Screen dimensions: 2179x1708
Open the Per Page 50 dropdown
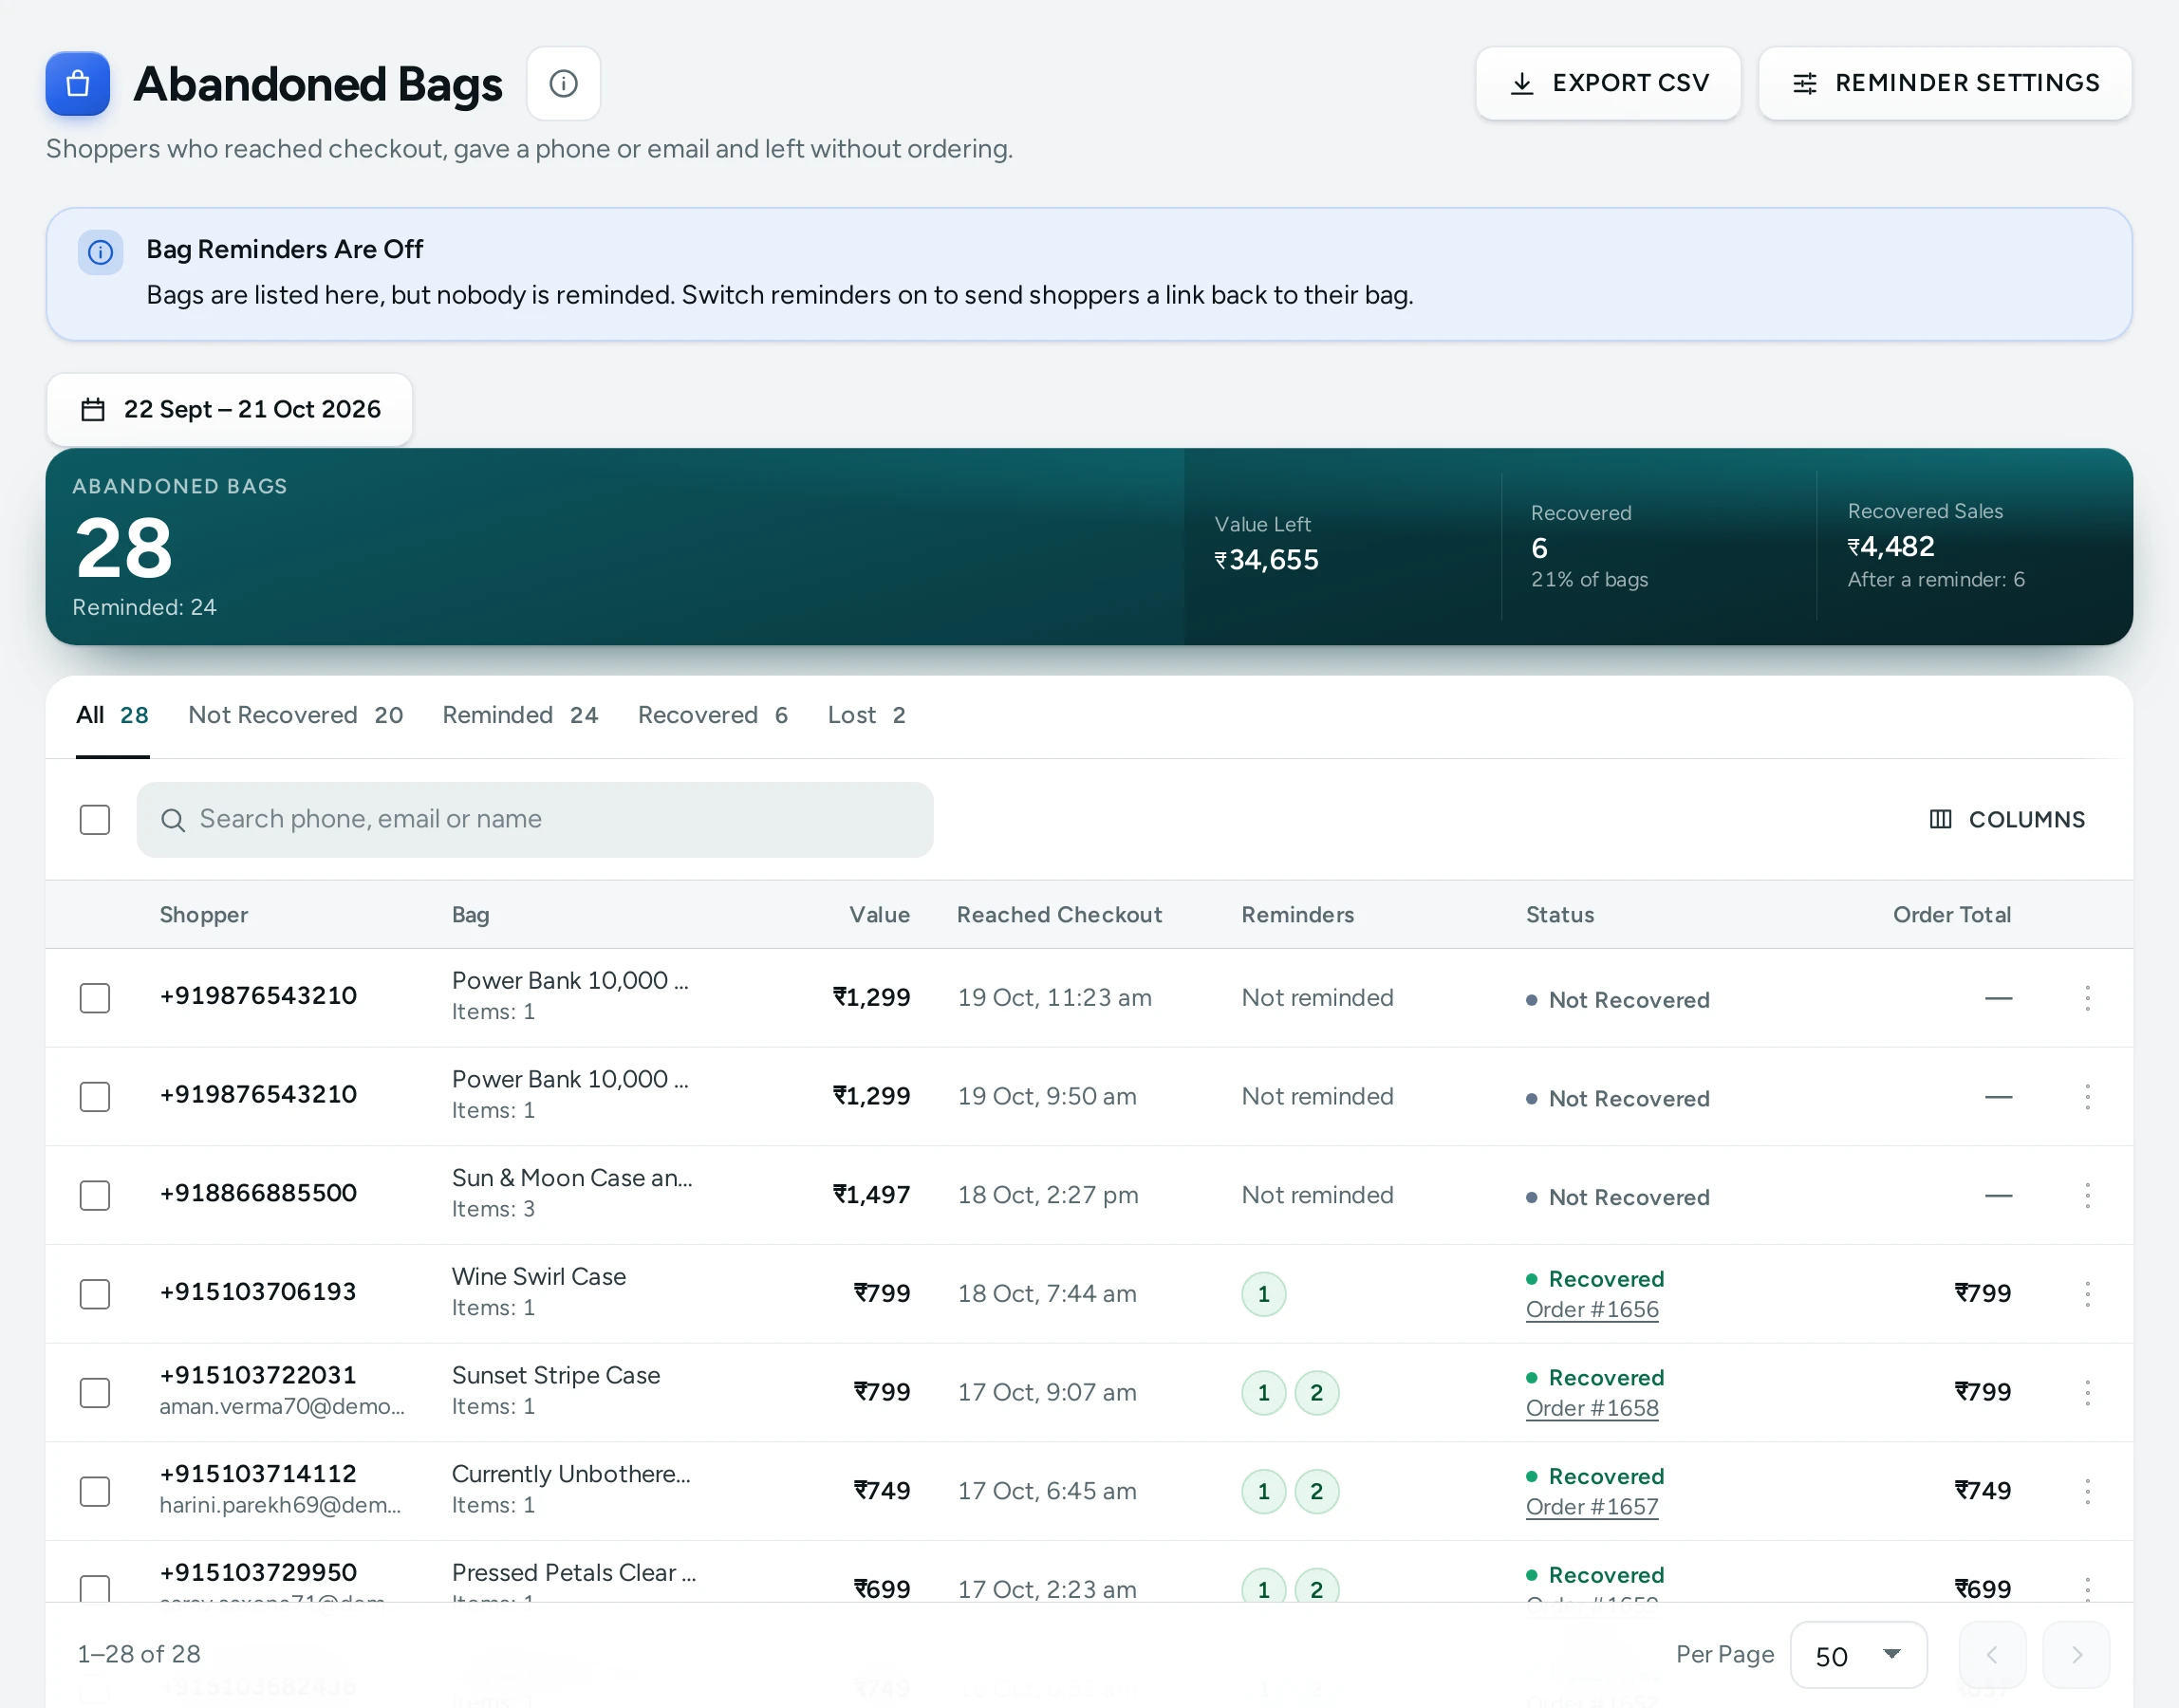tap(1858, 1655)
